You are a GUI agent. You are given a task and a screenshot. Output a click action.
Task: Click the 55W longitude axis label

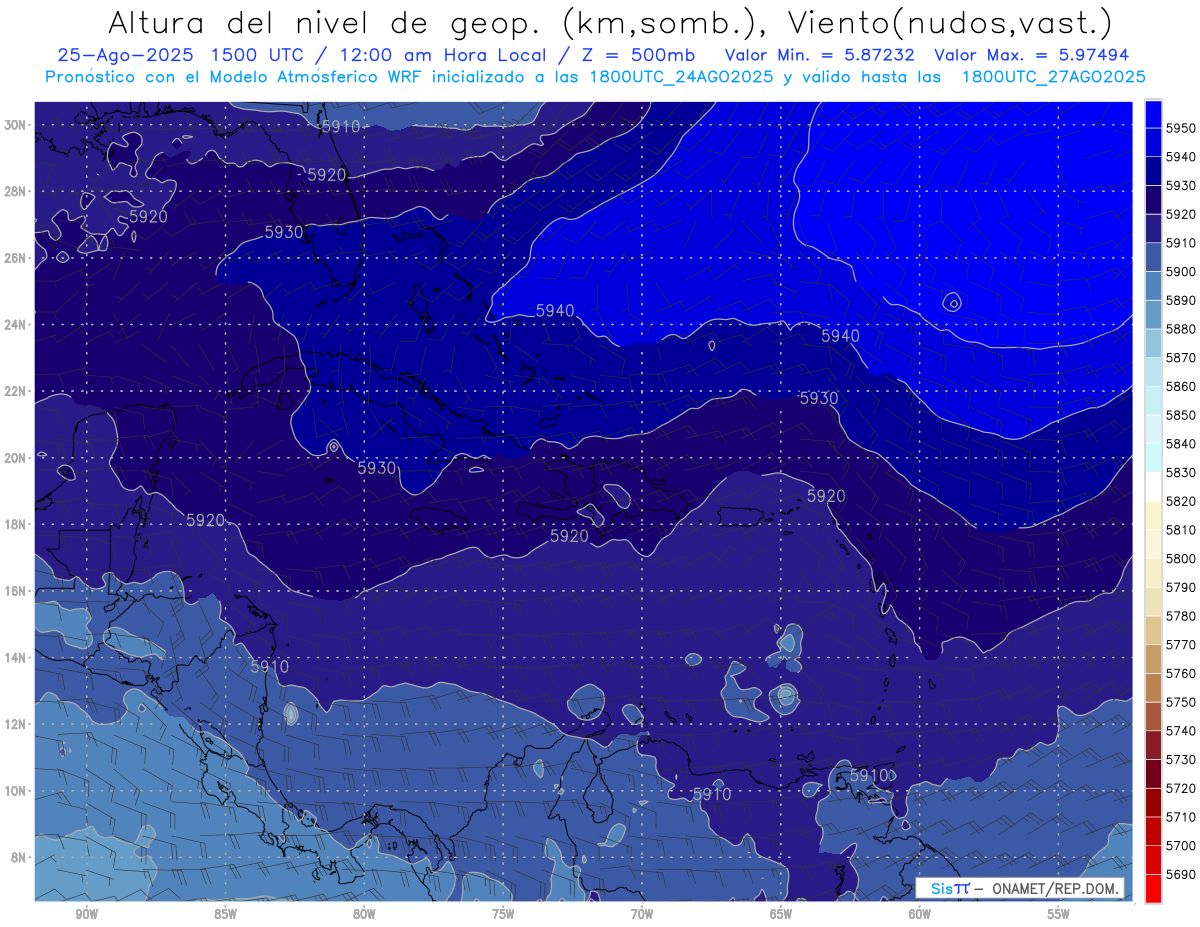[1059, 915]
